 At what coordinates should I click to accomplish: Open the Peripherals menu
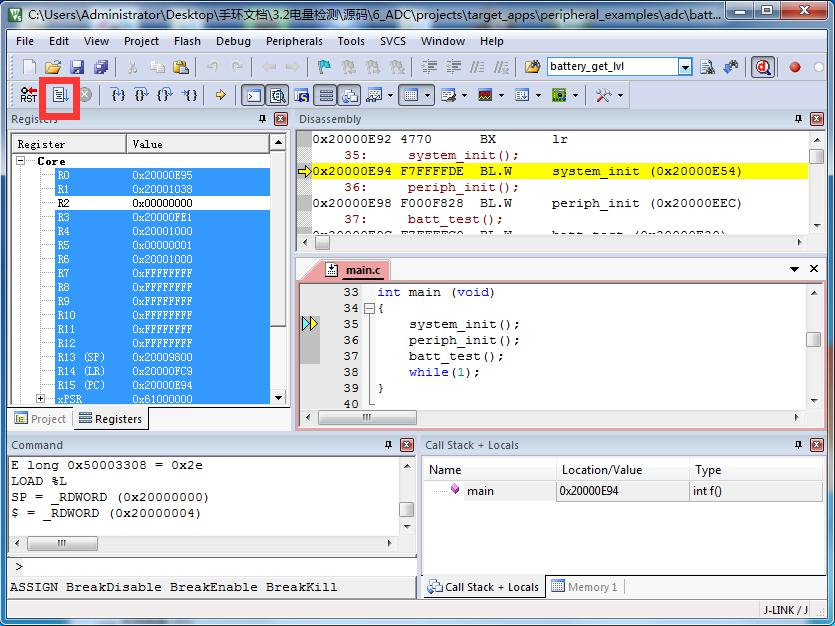point(294,41)
